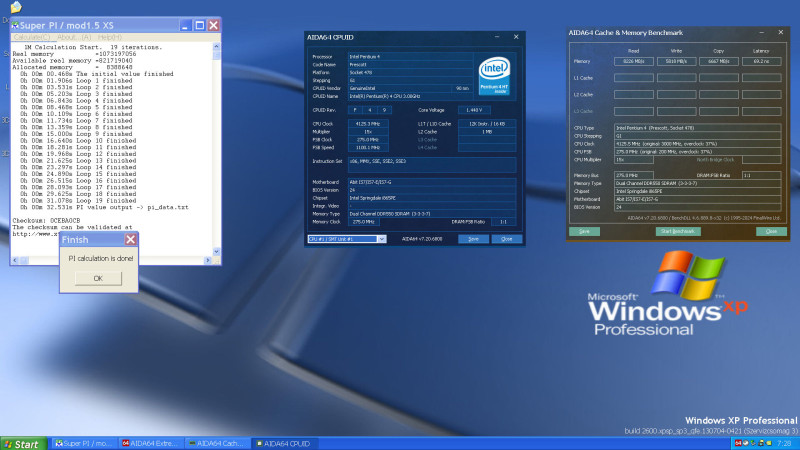Click the left arrow of Super PI horizontal scrollbar
The width and height of the screenshot is (800, 450).
[x=15, y=260]
